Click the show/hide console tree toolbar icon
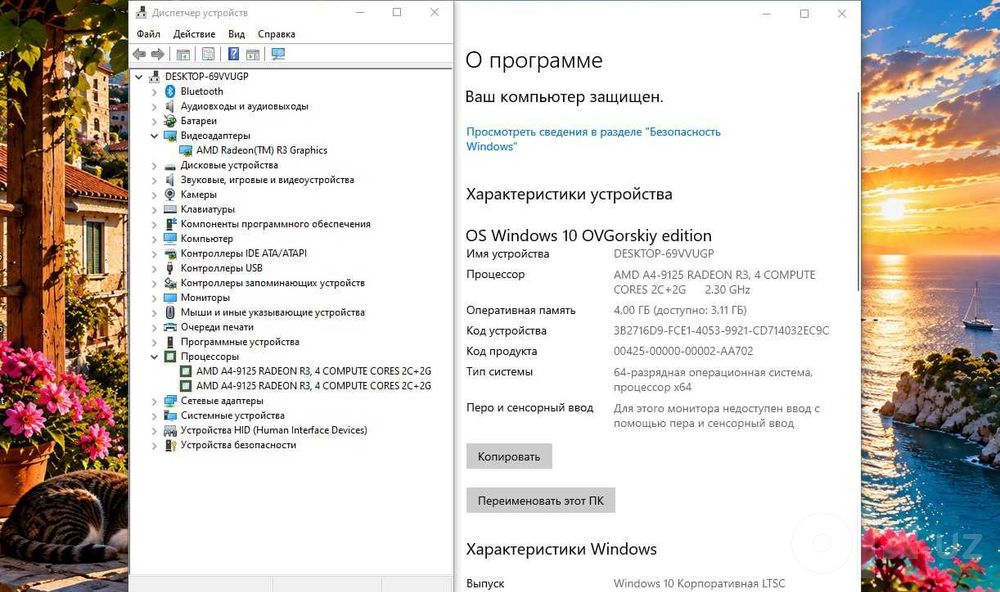 183,54
